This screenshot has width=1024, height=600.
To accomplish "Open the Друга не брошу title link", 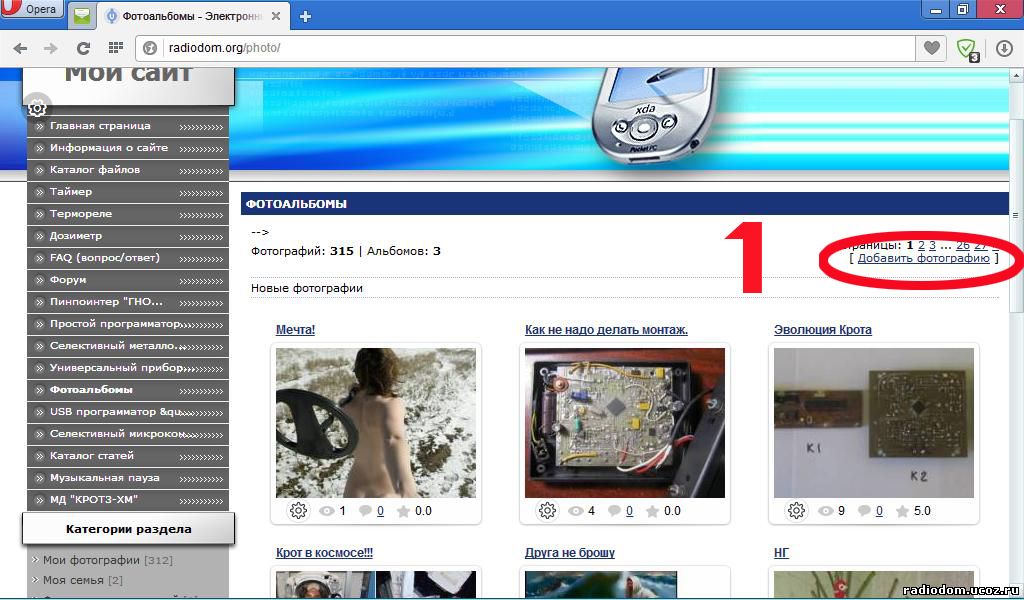I will pos(570,552).
